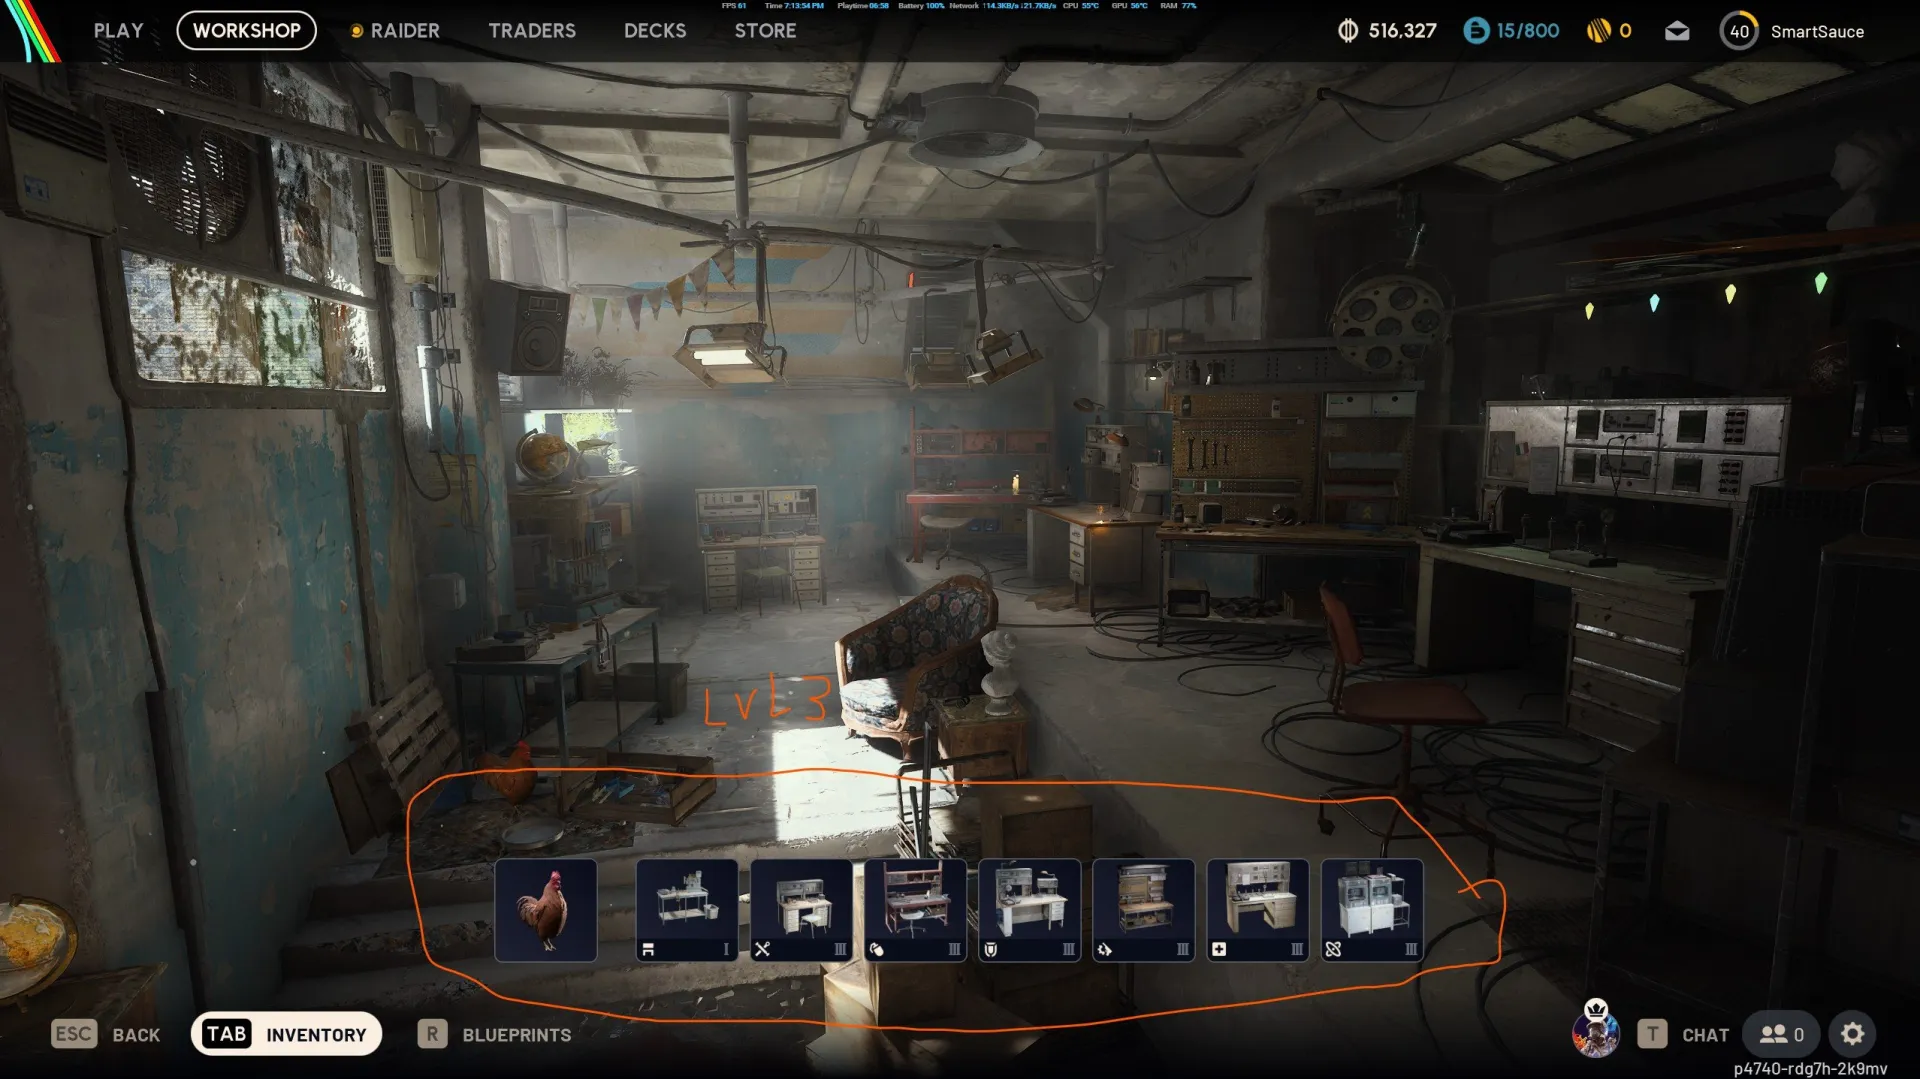The image size is (1920, 1079).
Task: Open the INVENTORY button
Action: tap(286, 1034)
